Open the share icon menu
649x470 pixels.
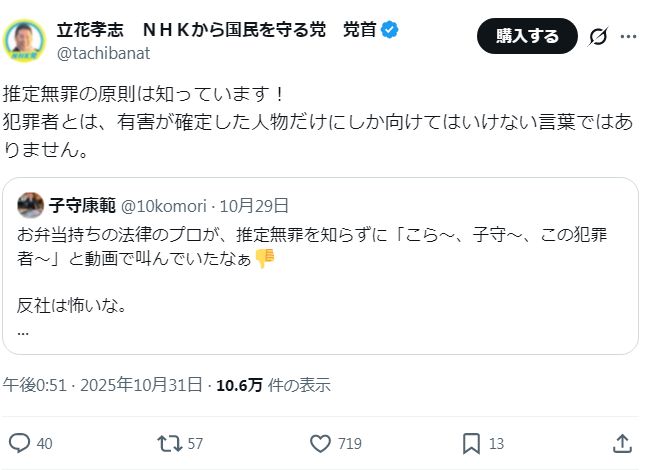(x=621, y=443)
